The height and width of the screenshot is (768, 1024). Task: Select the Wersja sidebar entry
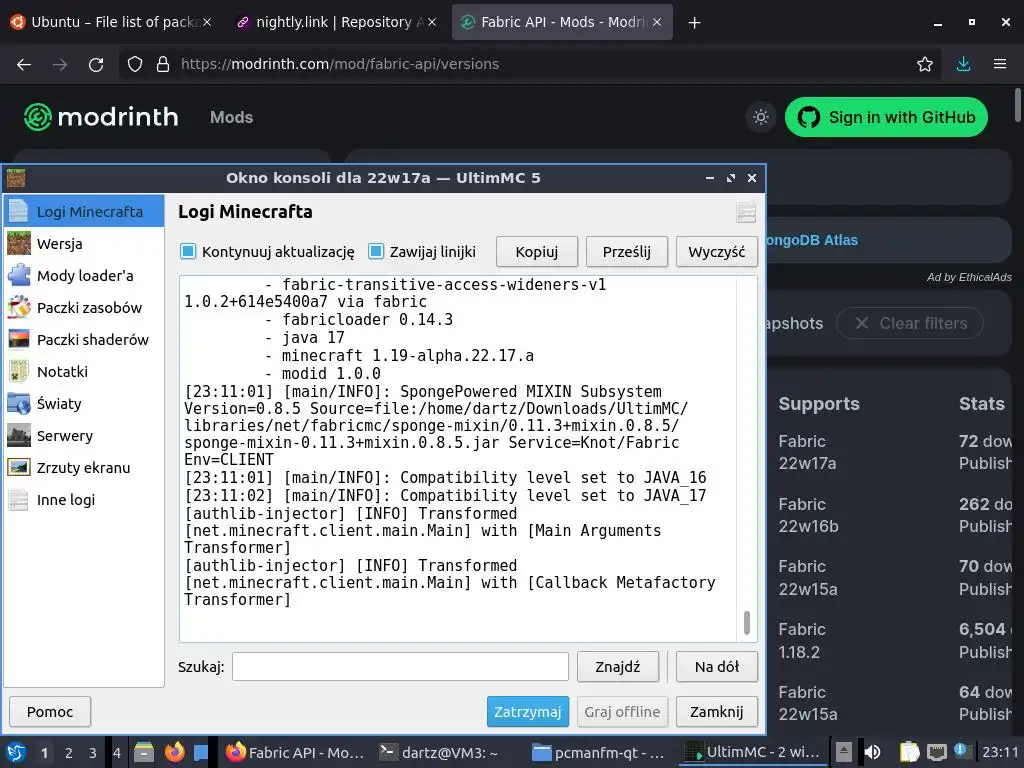pos(84,244)
